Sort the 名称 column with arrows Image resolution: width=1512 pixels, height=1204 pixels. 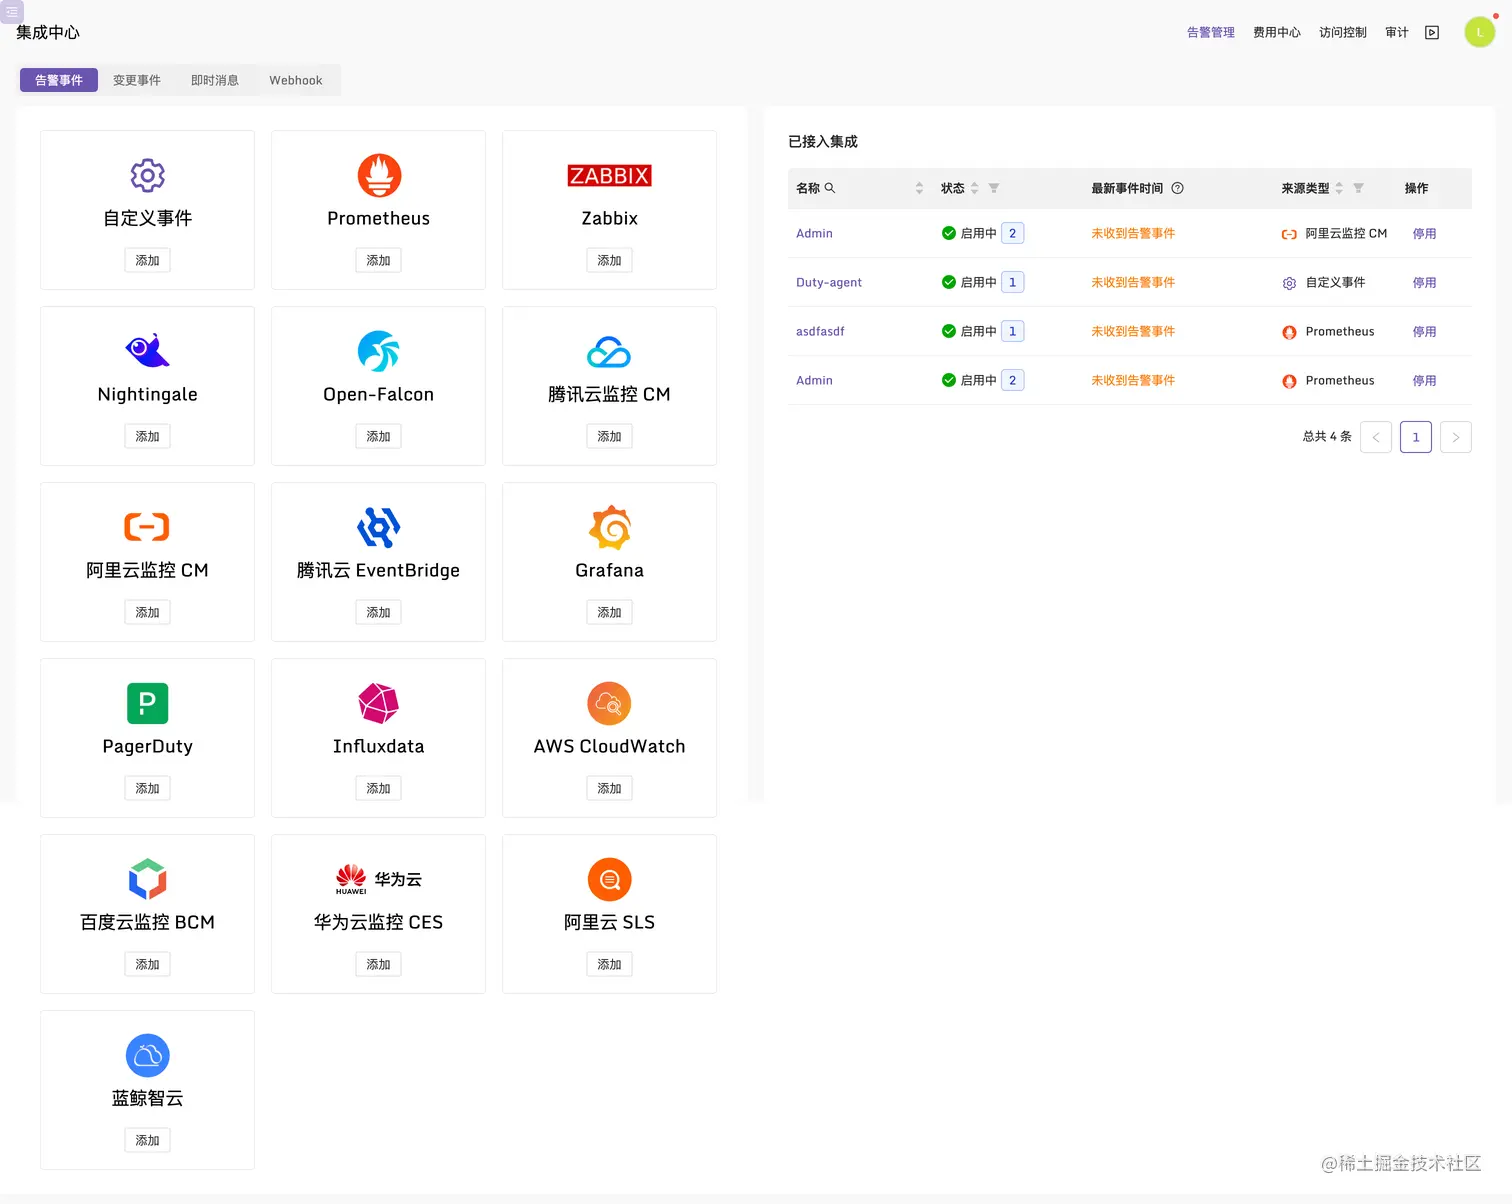click(x=919, y=188)
